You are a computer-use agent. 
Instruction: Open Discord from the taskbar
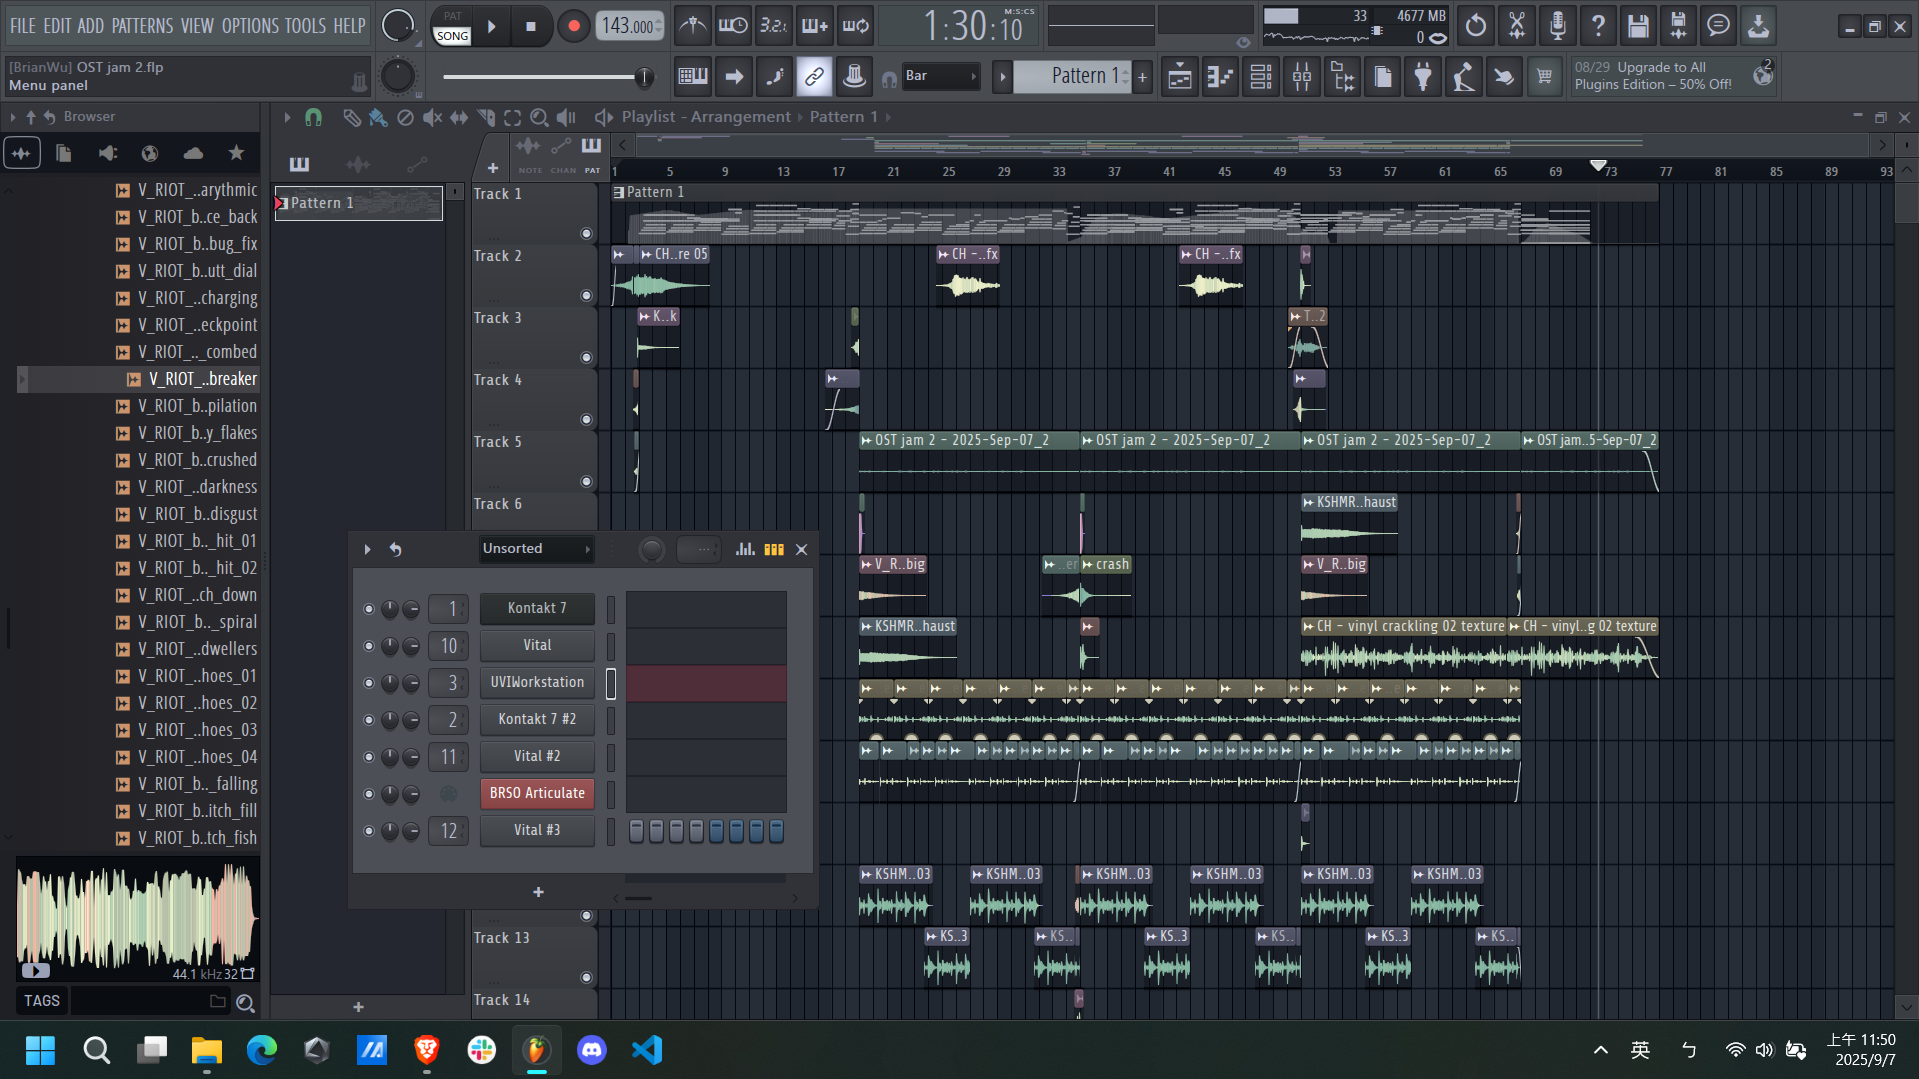click(592, 1050)
